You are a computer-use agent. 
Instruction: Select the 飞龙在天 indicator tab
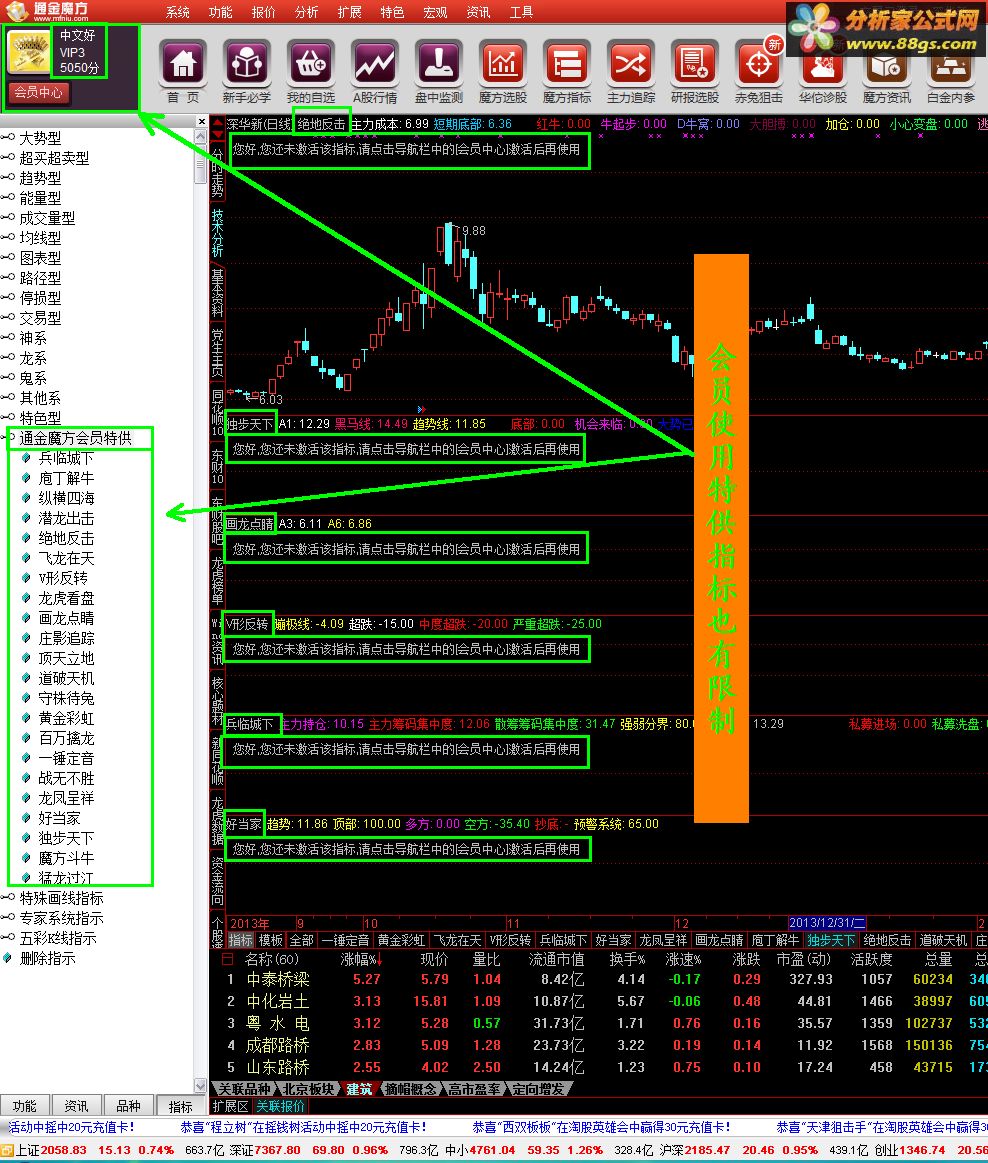point(458,940)
